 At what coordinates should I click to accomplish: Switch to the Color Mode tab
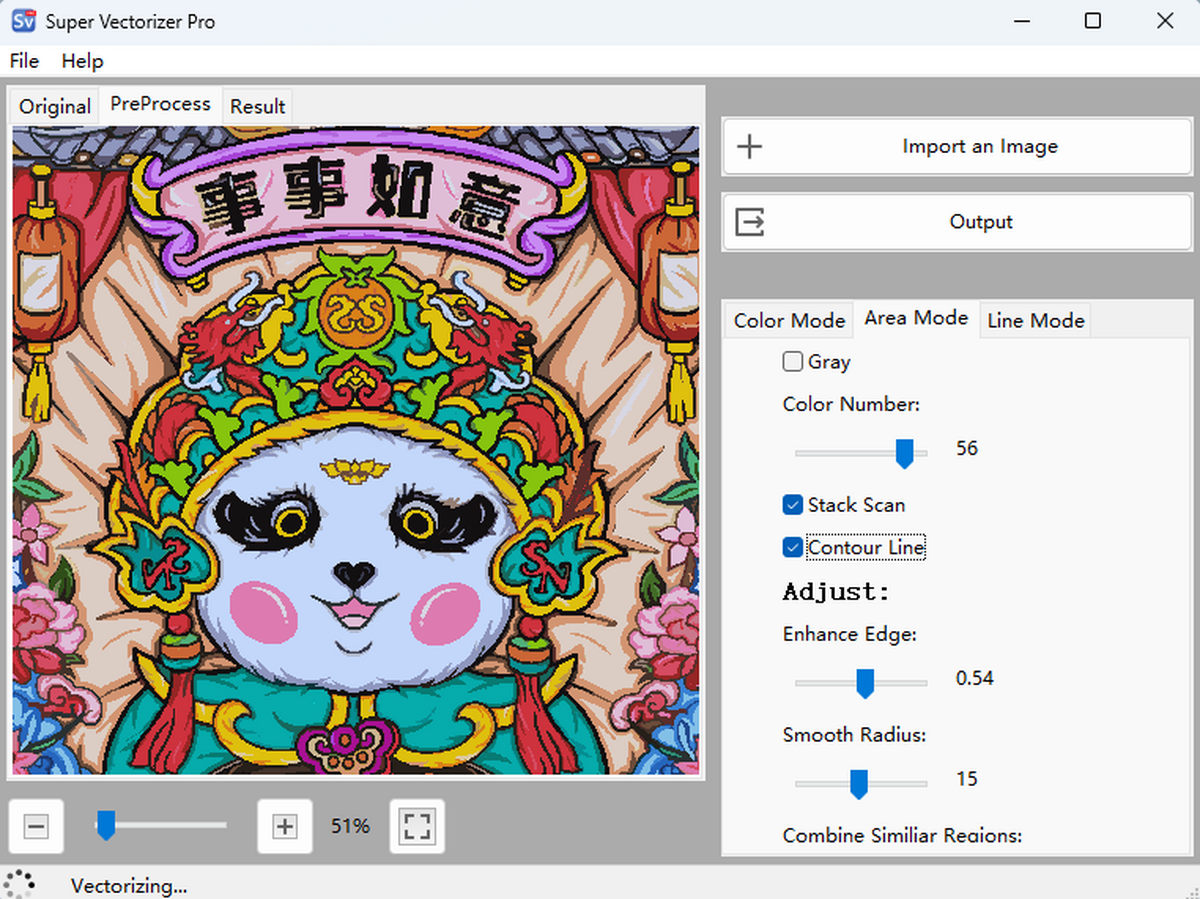click(x=788, y=320)
